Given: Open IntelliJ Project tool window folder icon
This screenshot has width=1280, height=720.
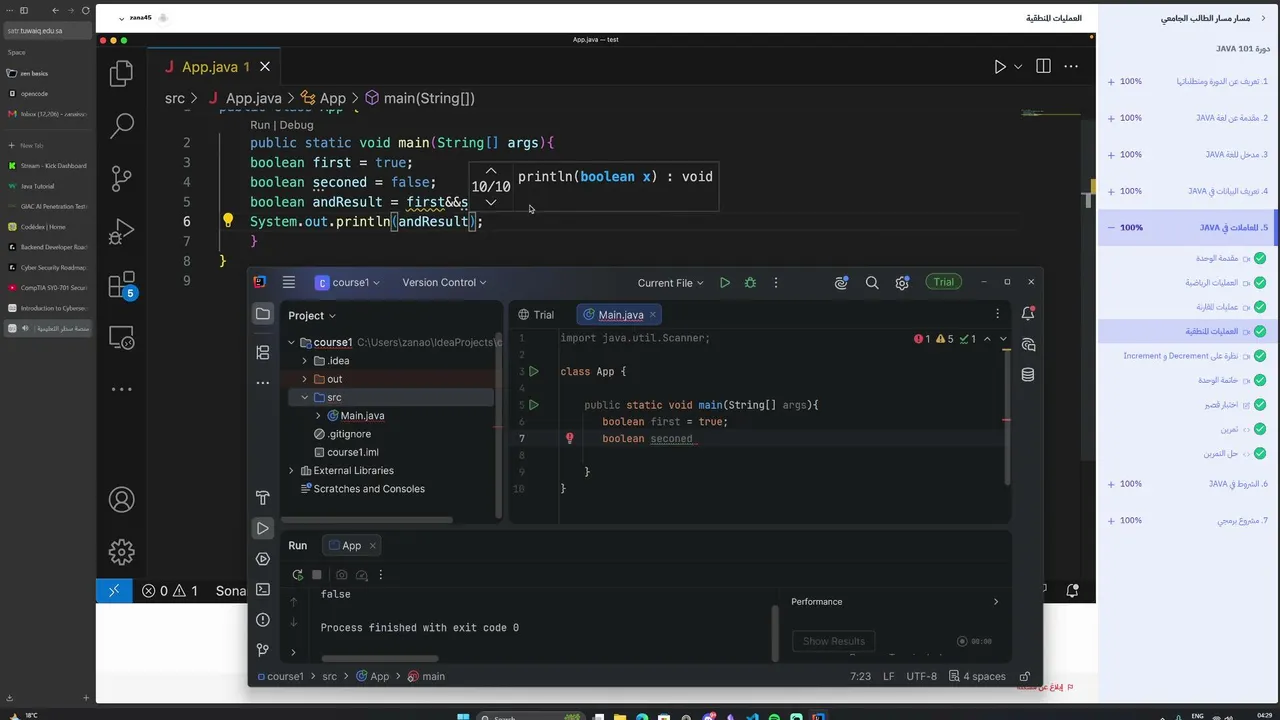Looking at the screenshot, I should [263, 314].
